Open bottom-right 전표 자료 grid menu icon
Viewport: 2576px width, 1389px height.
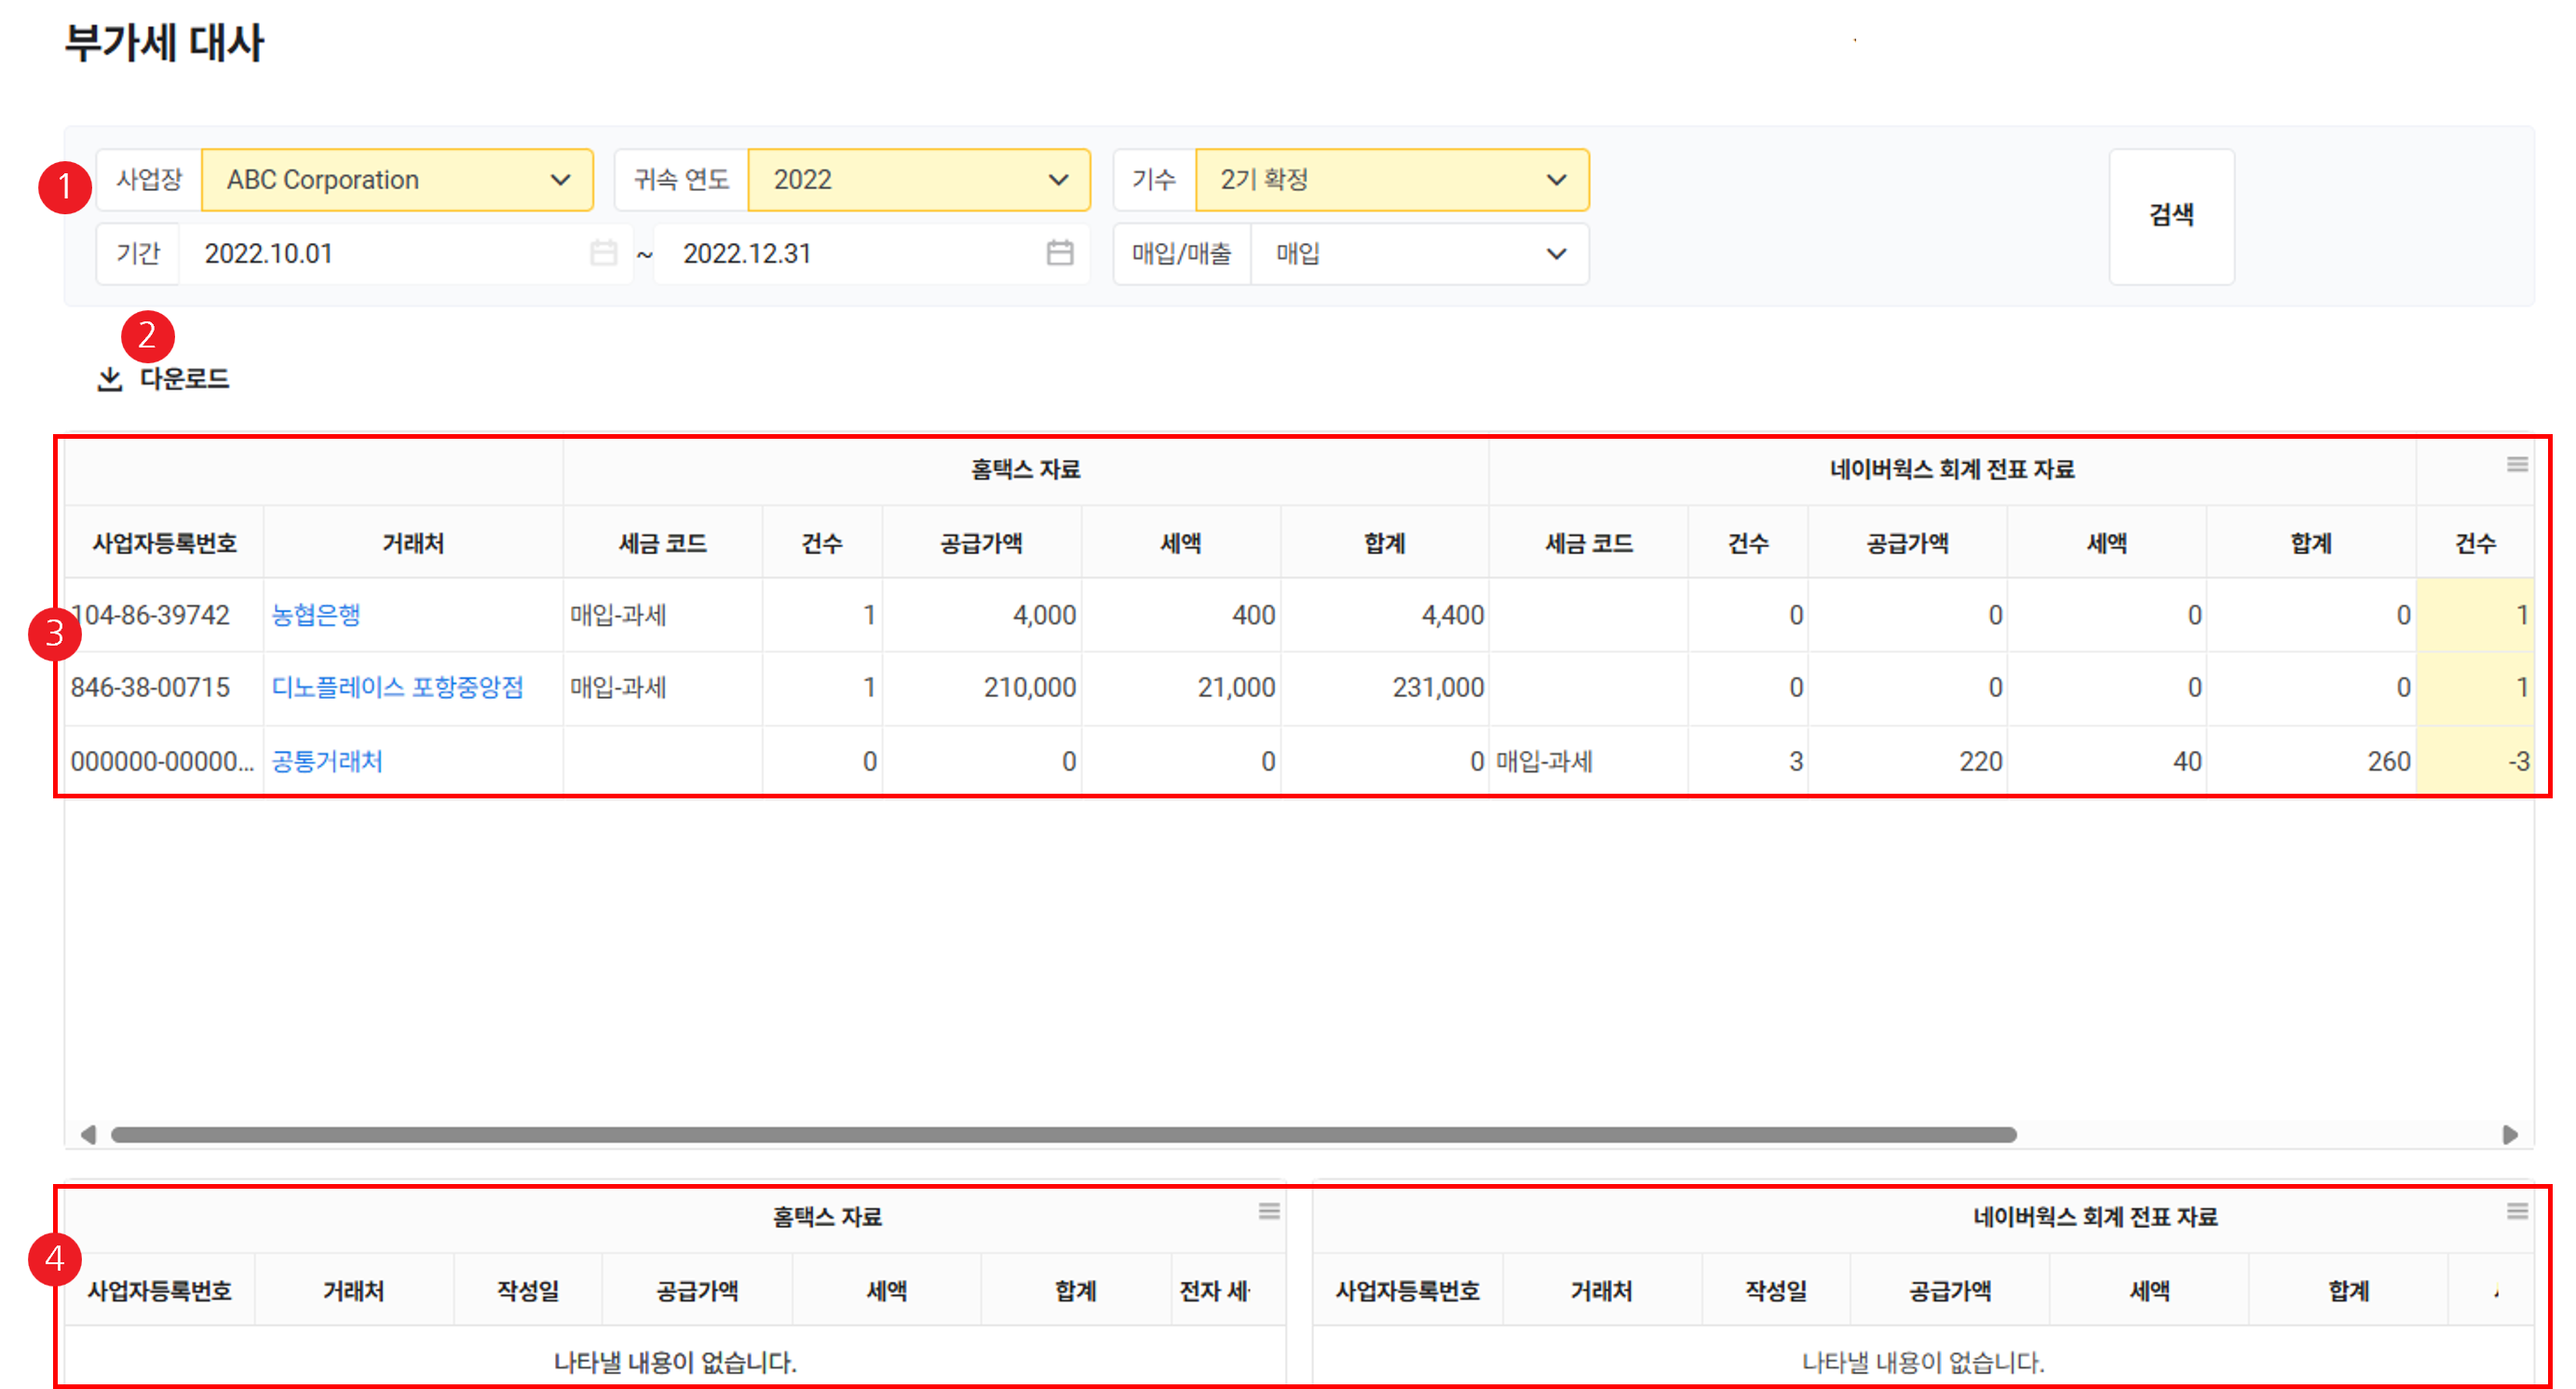[2516, 1211]
